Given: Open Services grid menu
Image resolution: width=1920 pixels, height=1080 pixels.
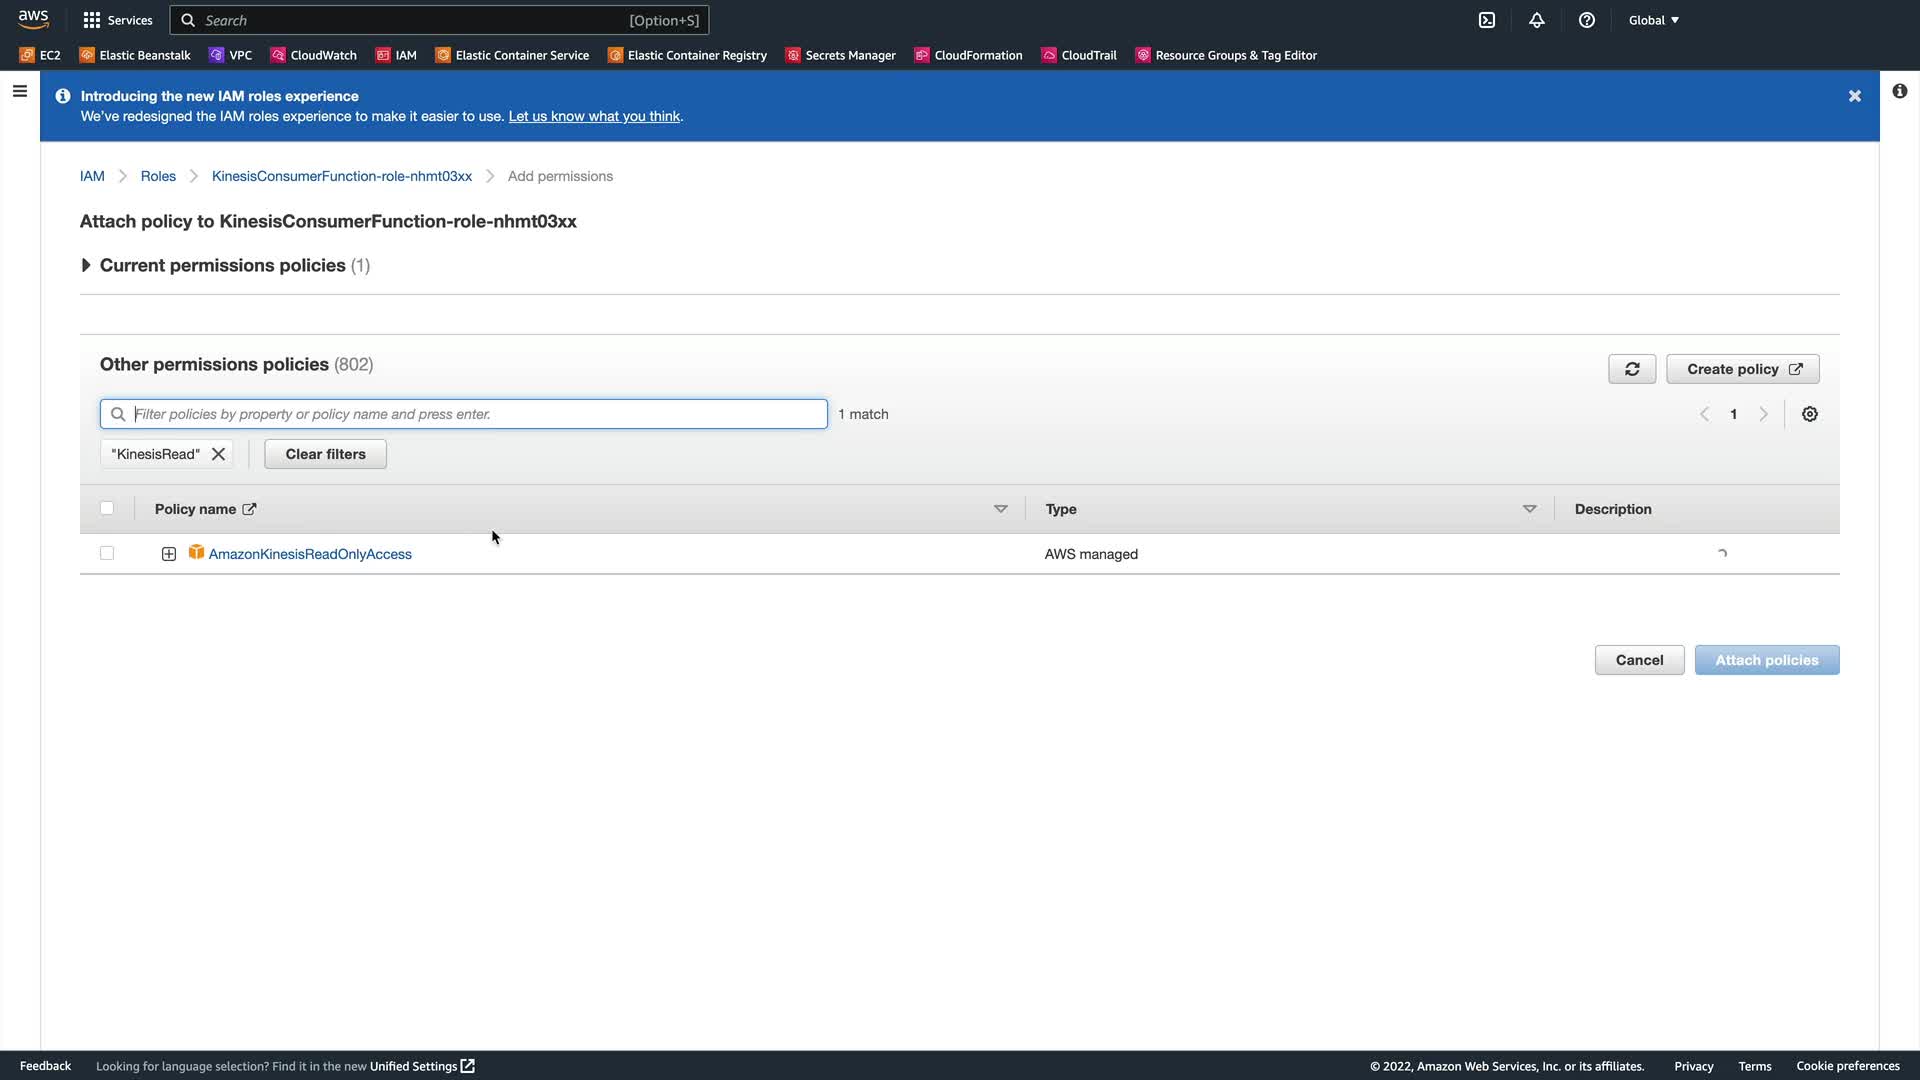Looking at the screenshot, I should point(118,20).
